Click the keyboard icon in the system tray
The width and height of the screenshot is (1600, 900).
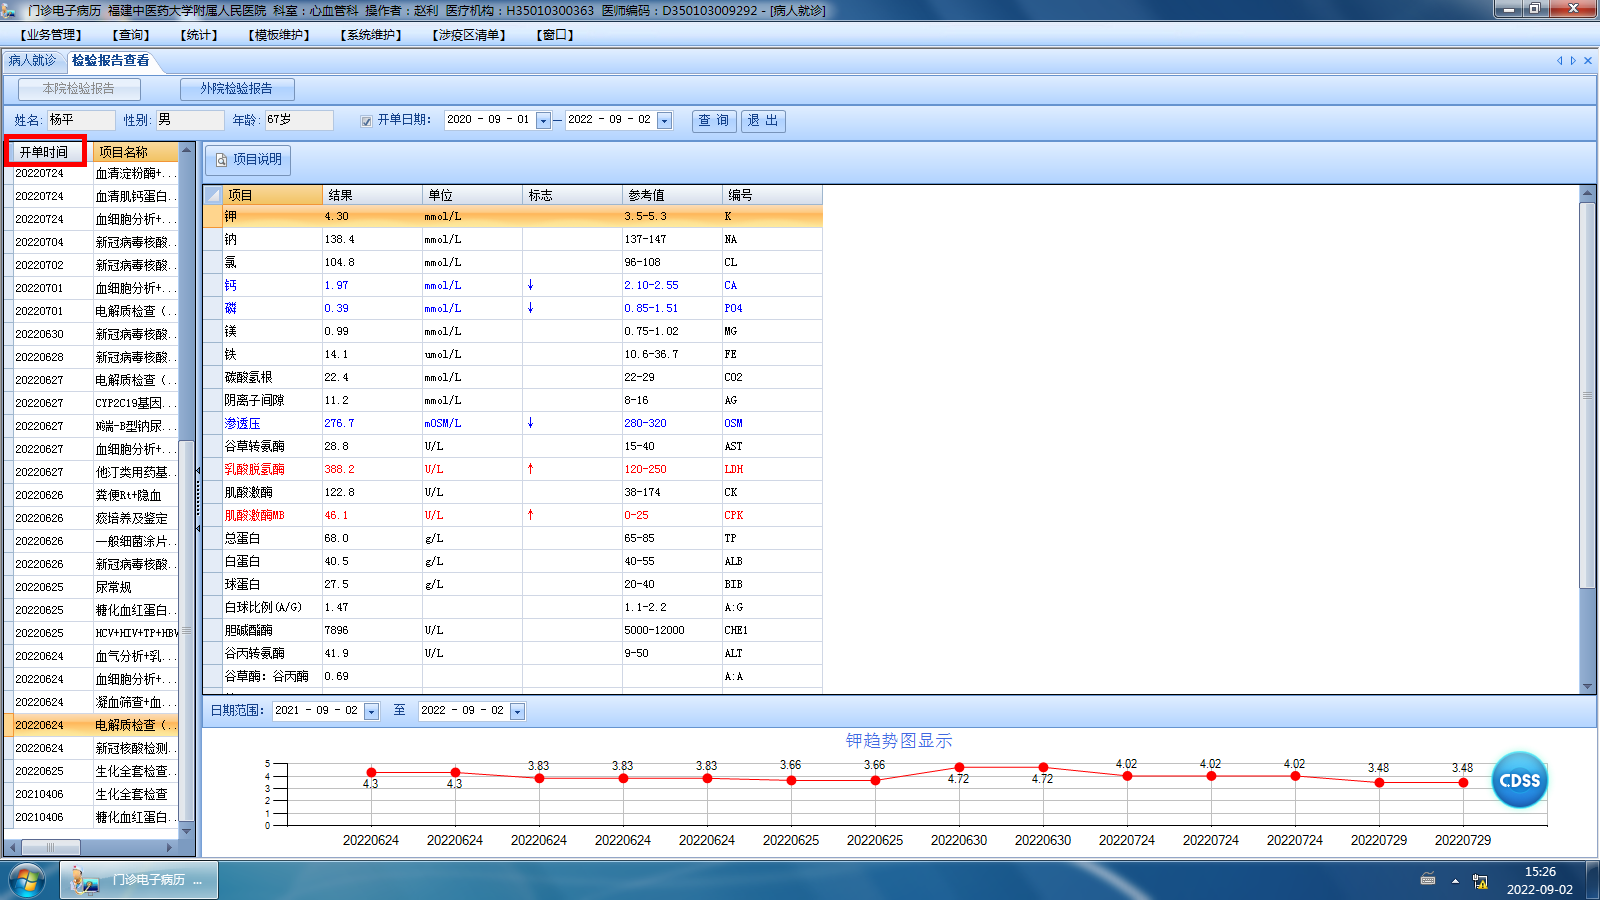[x=1428, y=880]
